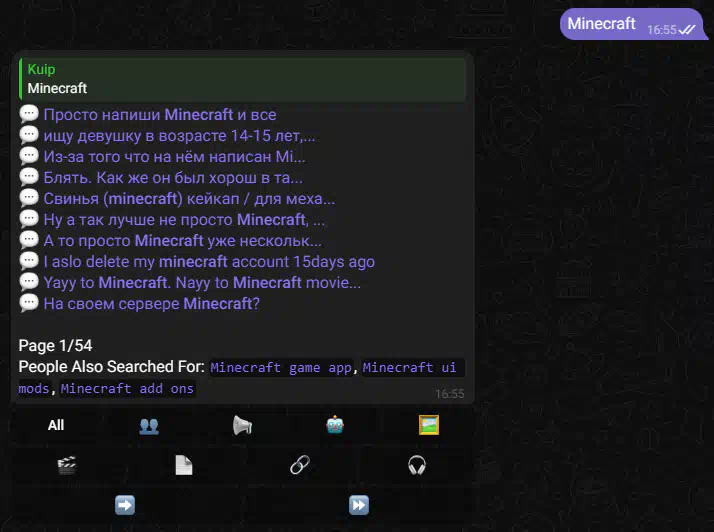714x532 pixels.
Task: Copy suggestion "Minecraft add ons"
Action: point(127,388)
